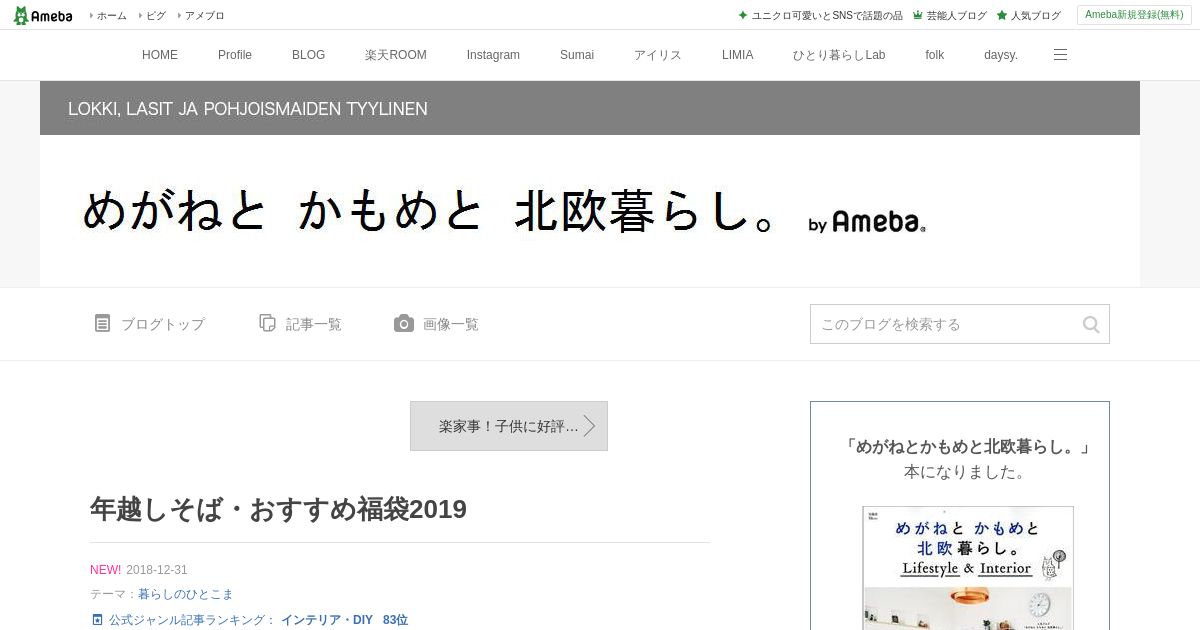Viewport: 1200px width, 630px height.
Task: Click the book cover image in sidebar
Action: pyautogui.click(x=968, y=567)
